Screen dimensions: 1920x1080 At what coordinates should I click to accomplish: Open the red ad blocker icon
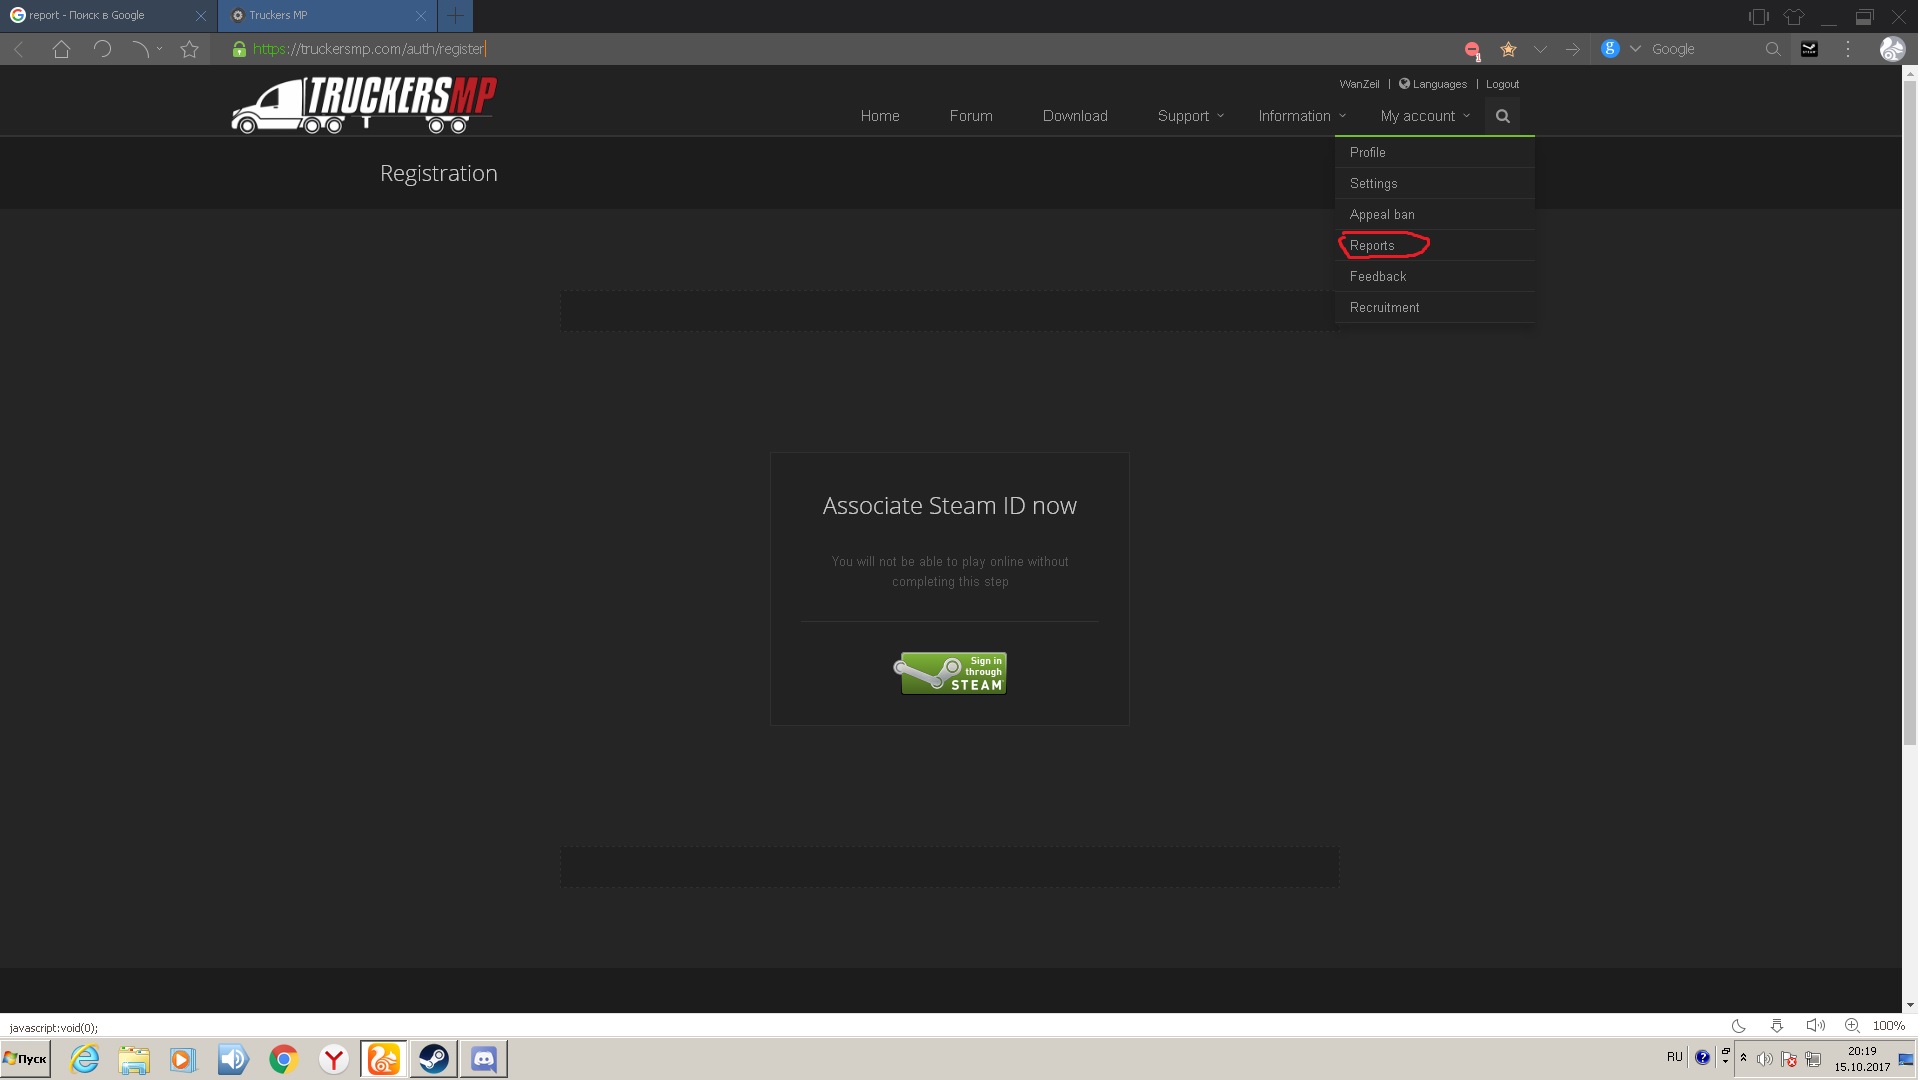tap(1472, 49)
